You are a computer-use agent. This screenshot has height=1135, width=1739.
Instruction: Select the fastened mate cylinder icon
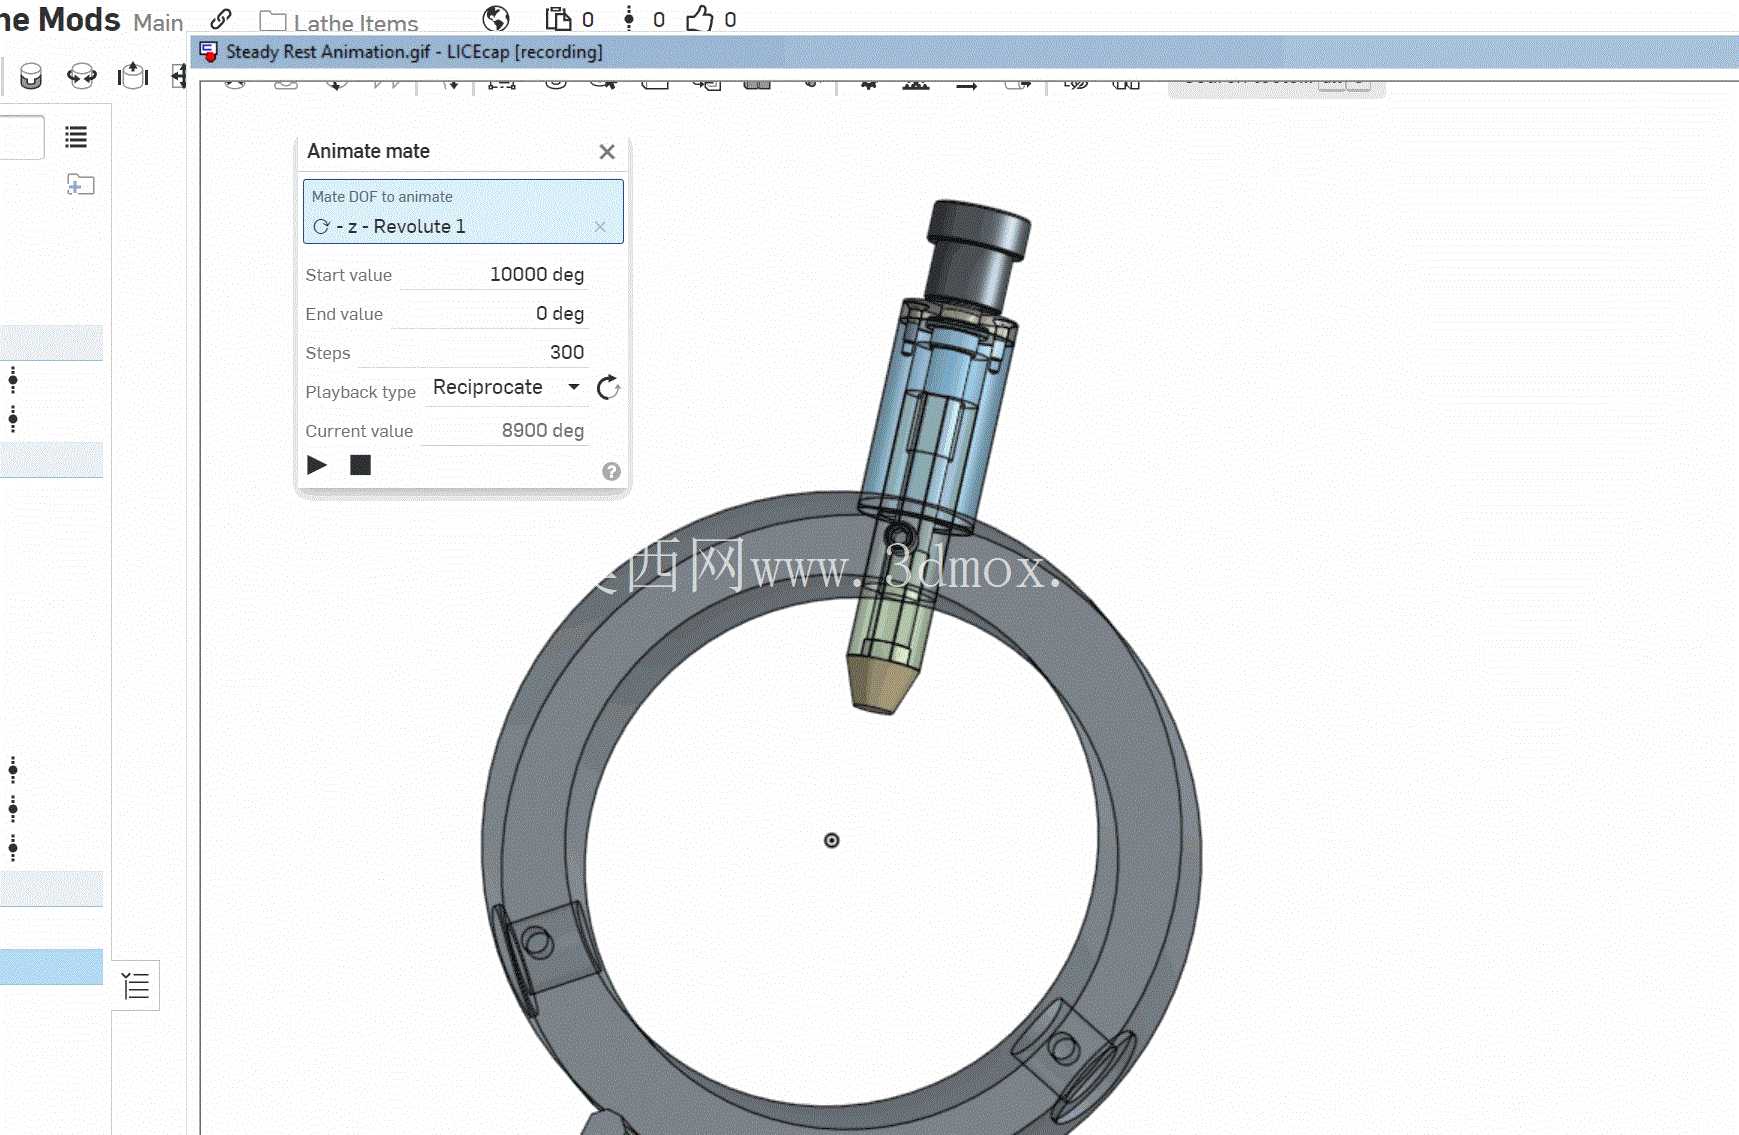point(31,76)
